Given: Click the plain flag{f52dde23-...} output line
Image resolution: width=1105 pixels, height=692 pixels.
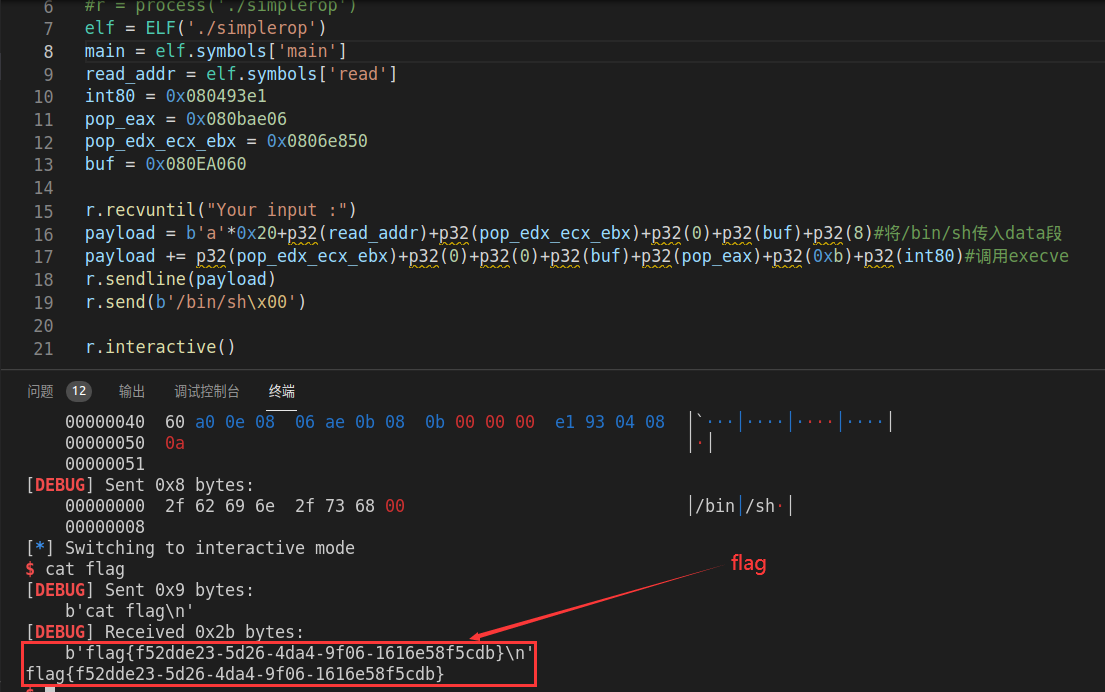Looking at the screenshot, I should pos(235,674).
